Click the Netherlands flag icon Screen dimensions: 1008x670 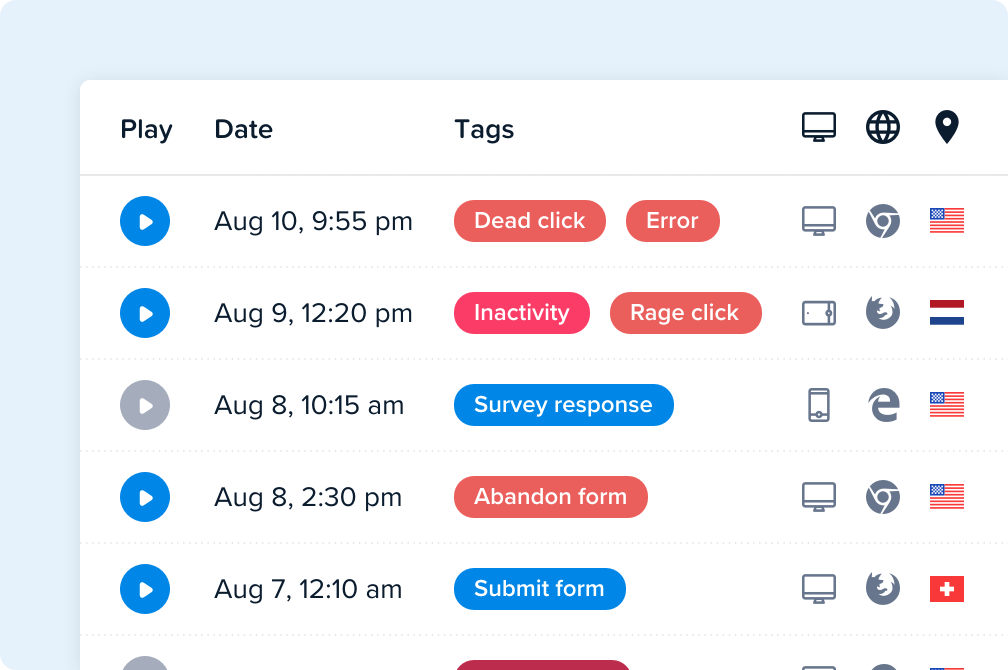(946, 312)
